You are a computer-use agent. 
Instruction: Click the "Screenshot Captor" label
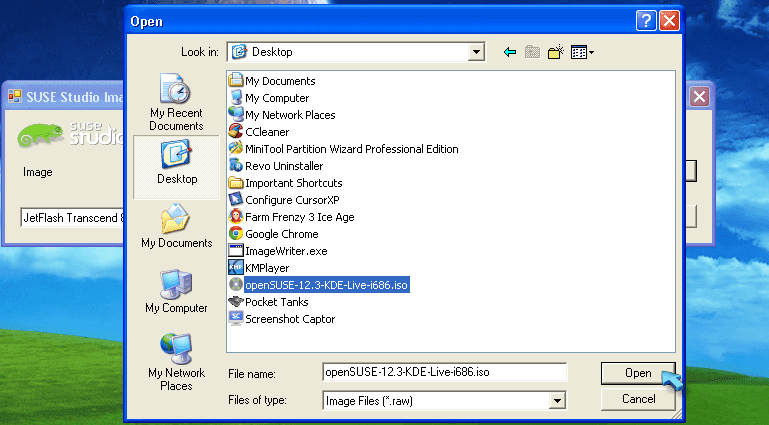coord(290,319)
